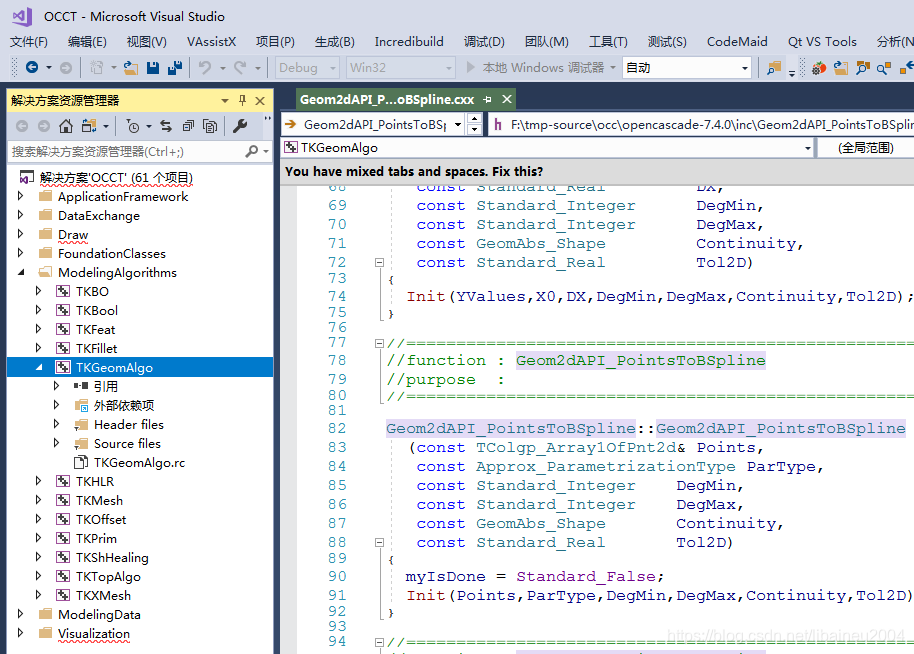Click the Navigate Forward arrow in main toolbar

[66, 68]
